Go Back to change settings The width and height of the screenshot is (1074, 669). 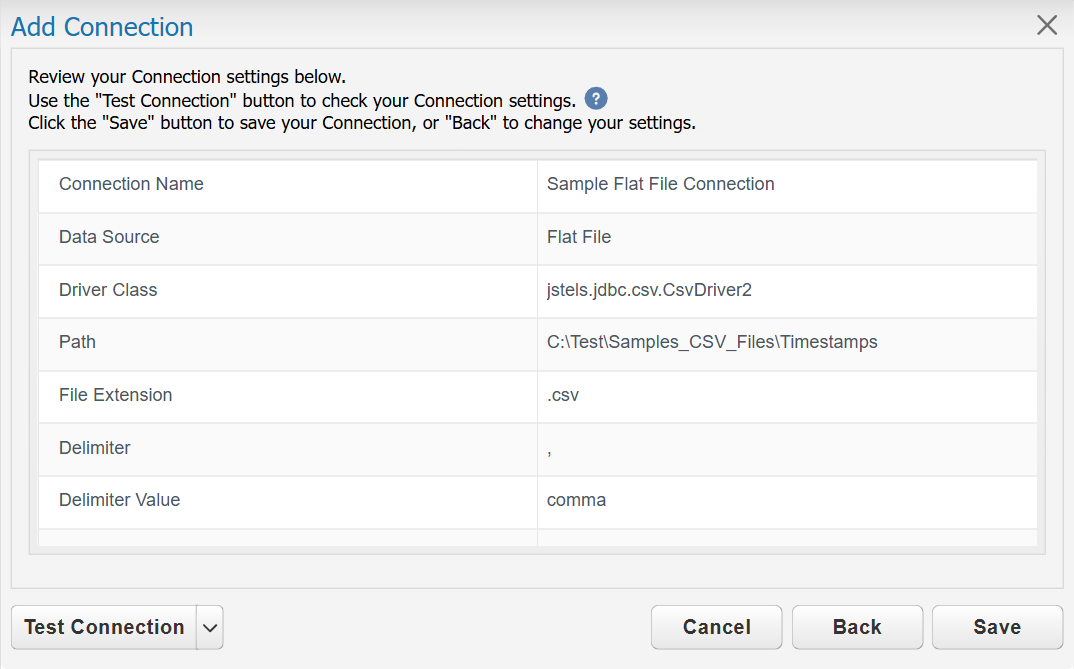pos(857,627)
